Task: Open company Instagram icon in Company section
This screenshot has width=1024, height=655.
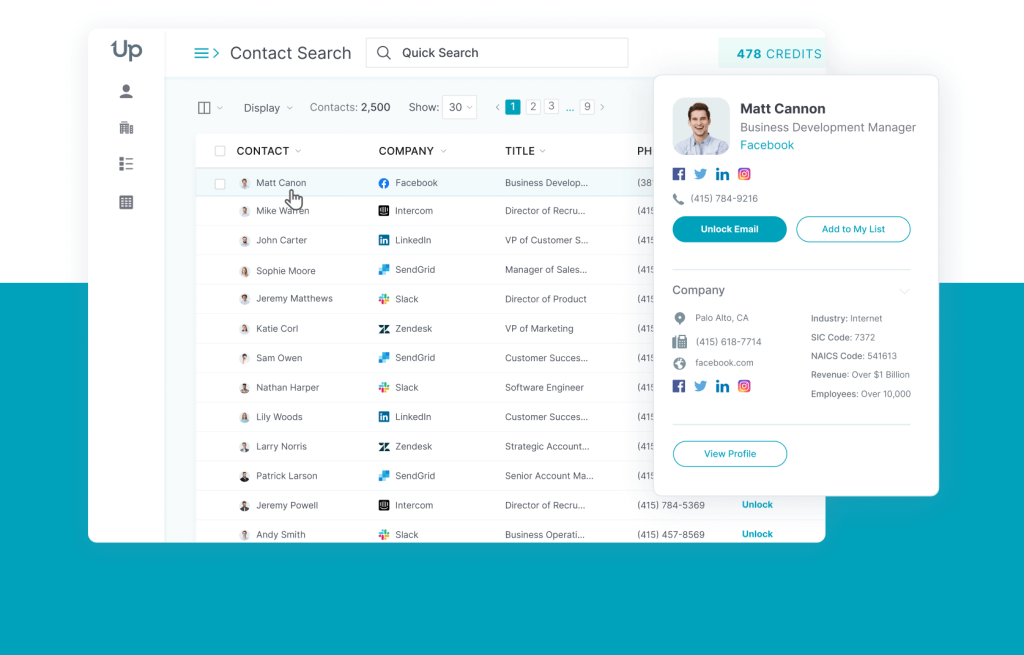Action: 744,386
